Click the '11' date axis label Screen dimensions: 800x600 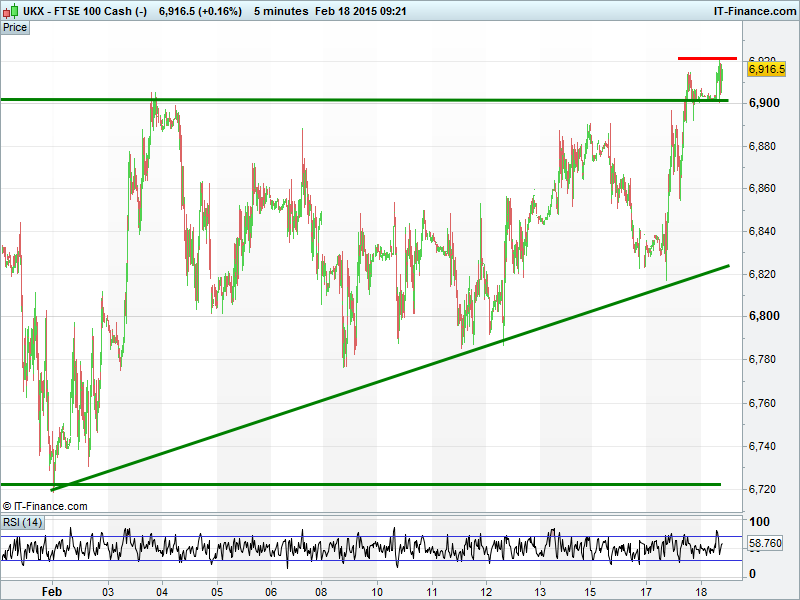coord(432,592)
